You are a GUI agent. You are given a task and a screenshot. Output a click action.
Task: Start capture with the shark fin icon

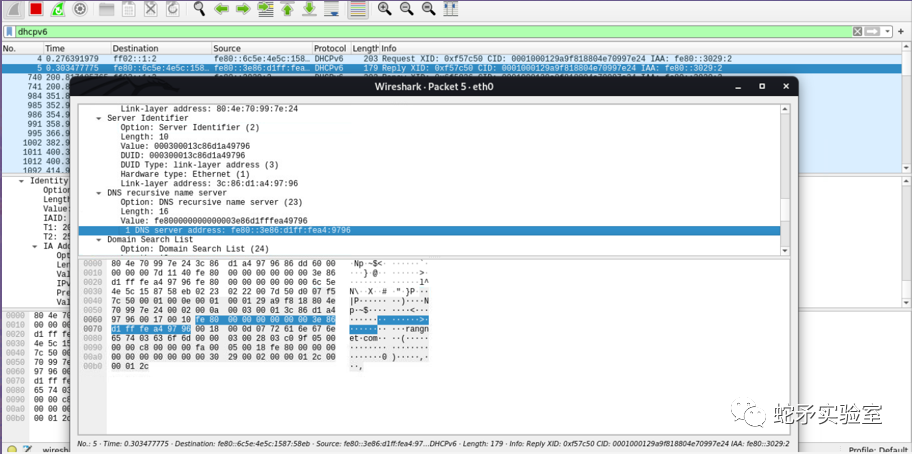(13, 9)
